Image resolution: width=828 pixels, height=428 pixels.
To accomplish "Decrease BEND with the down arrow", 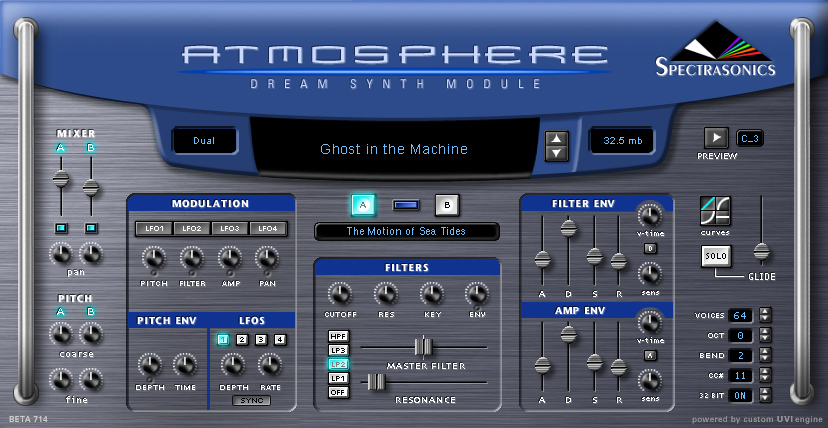I will tap(765, 359).
